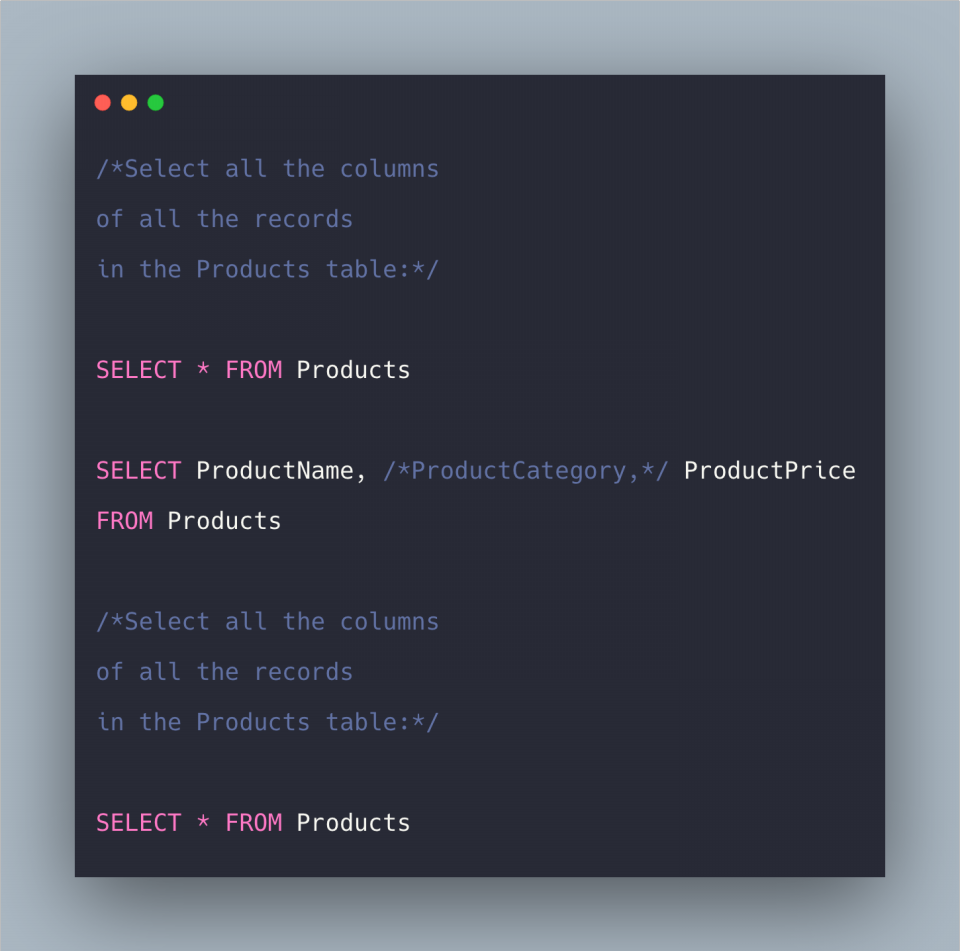
Task: Click the yellow minimize window dot
Action: [x=129, y=103]
